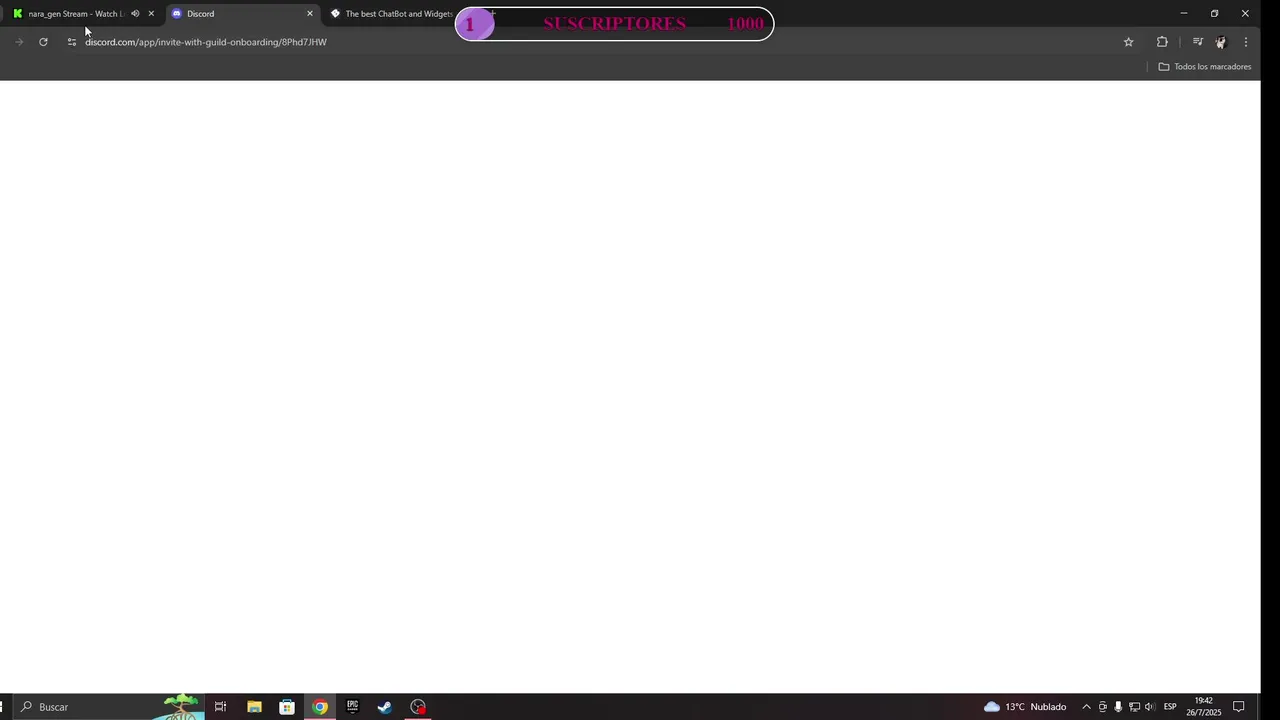
Task: Open the Windows notification center icon
Action: (1238, 707)
